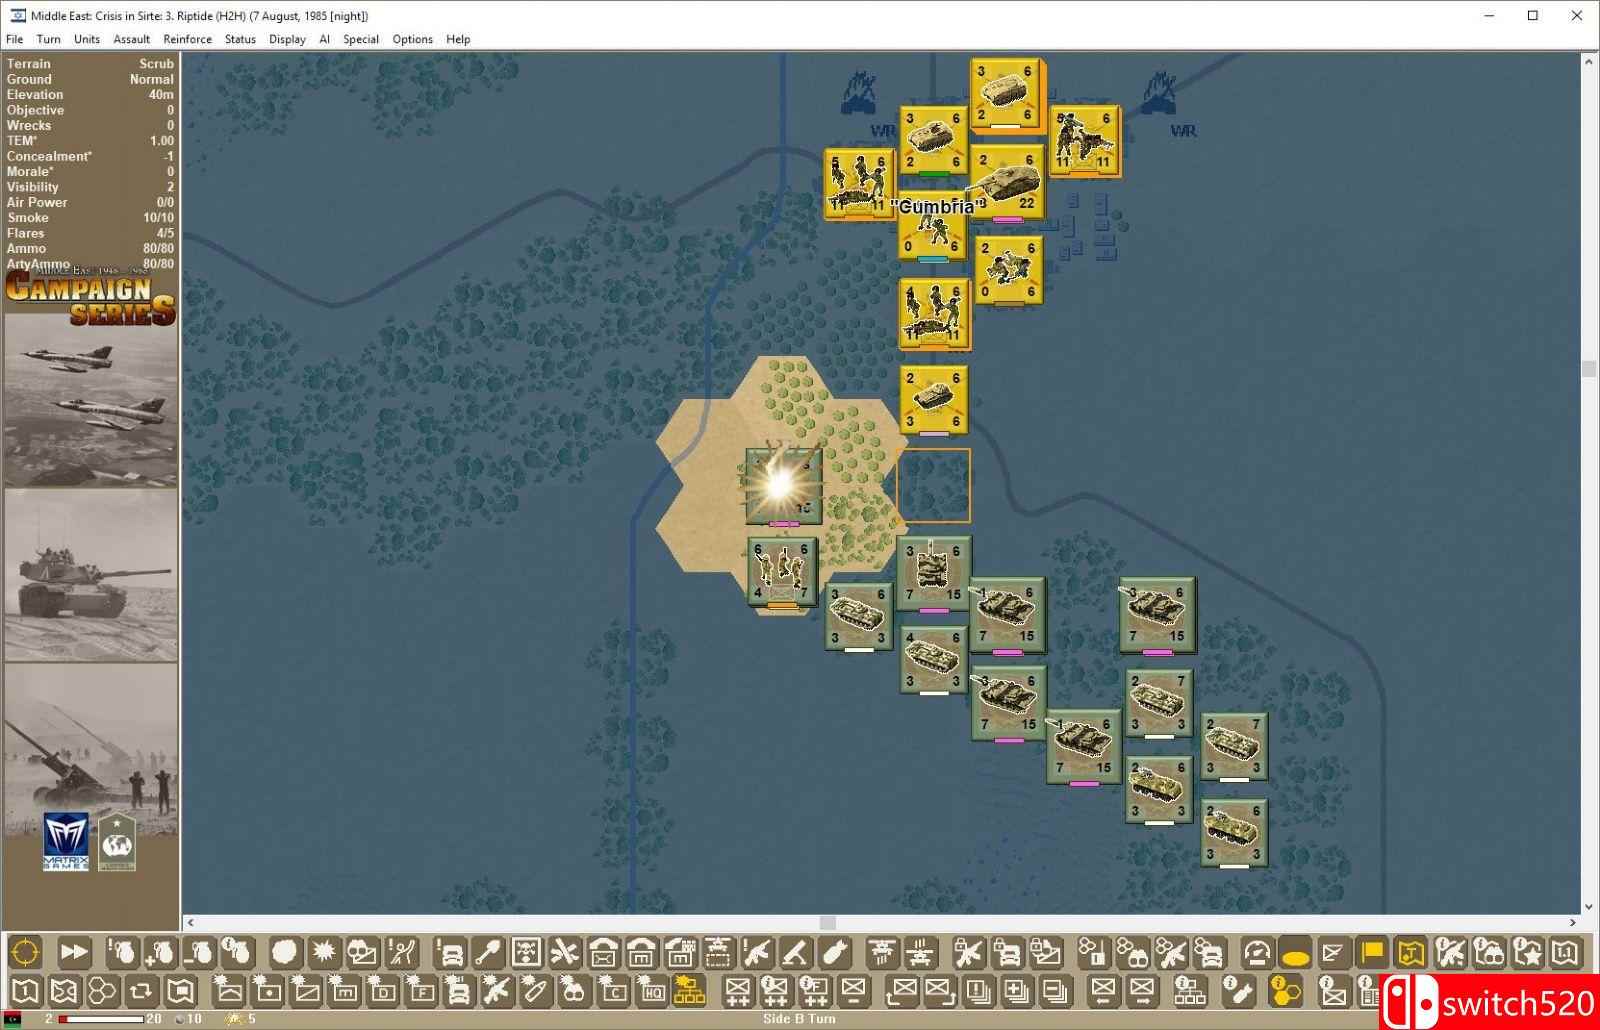Click the map's vertical scrollbar down arrow
Screen dimensions: 1600x1030
pyautogui.click(x=1589, y=907)
